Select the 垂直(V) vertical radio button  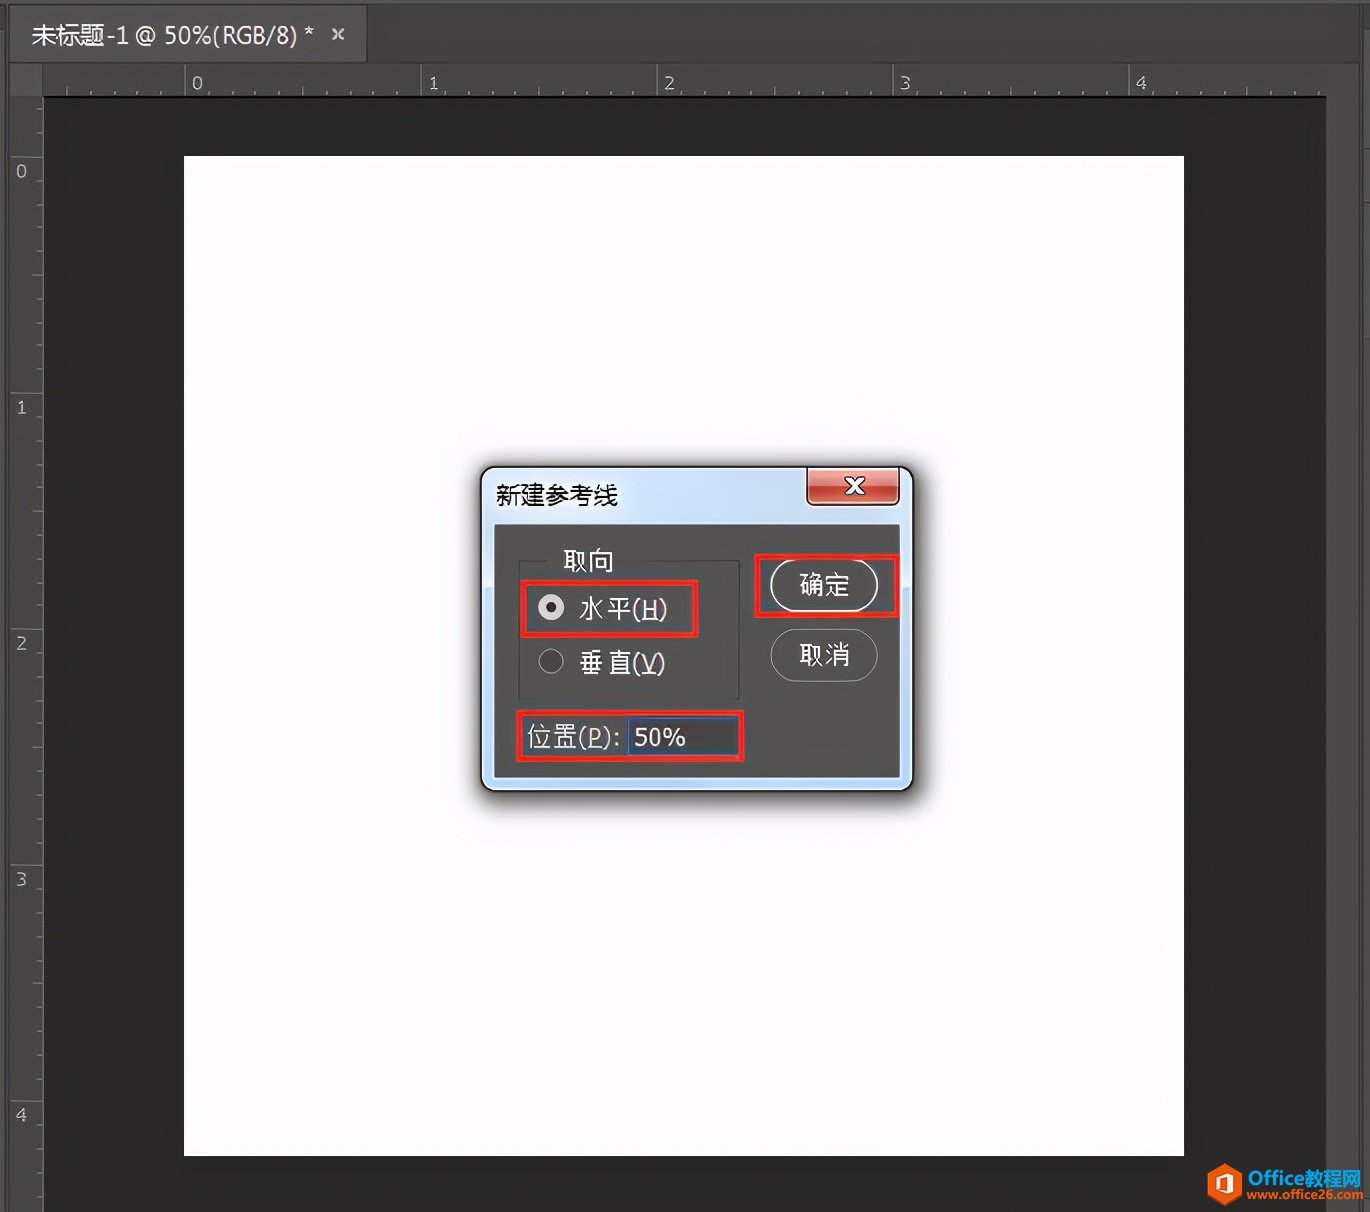coord(551,661)
